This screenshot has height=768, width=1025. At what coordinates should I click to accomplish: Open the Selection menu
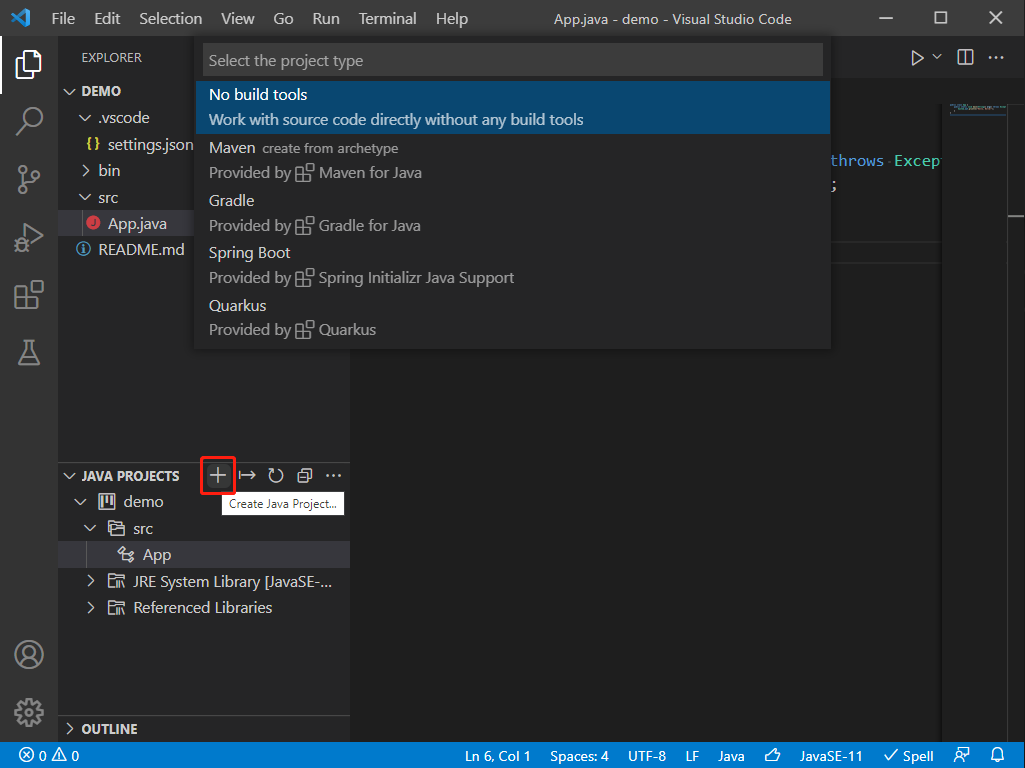pyautogui.click(x=170, y=19)
